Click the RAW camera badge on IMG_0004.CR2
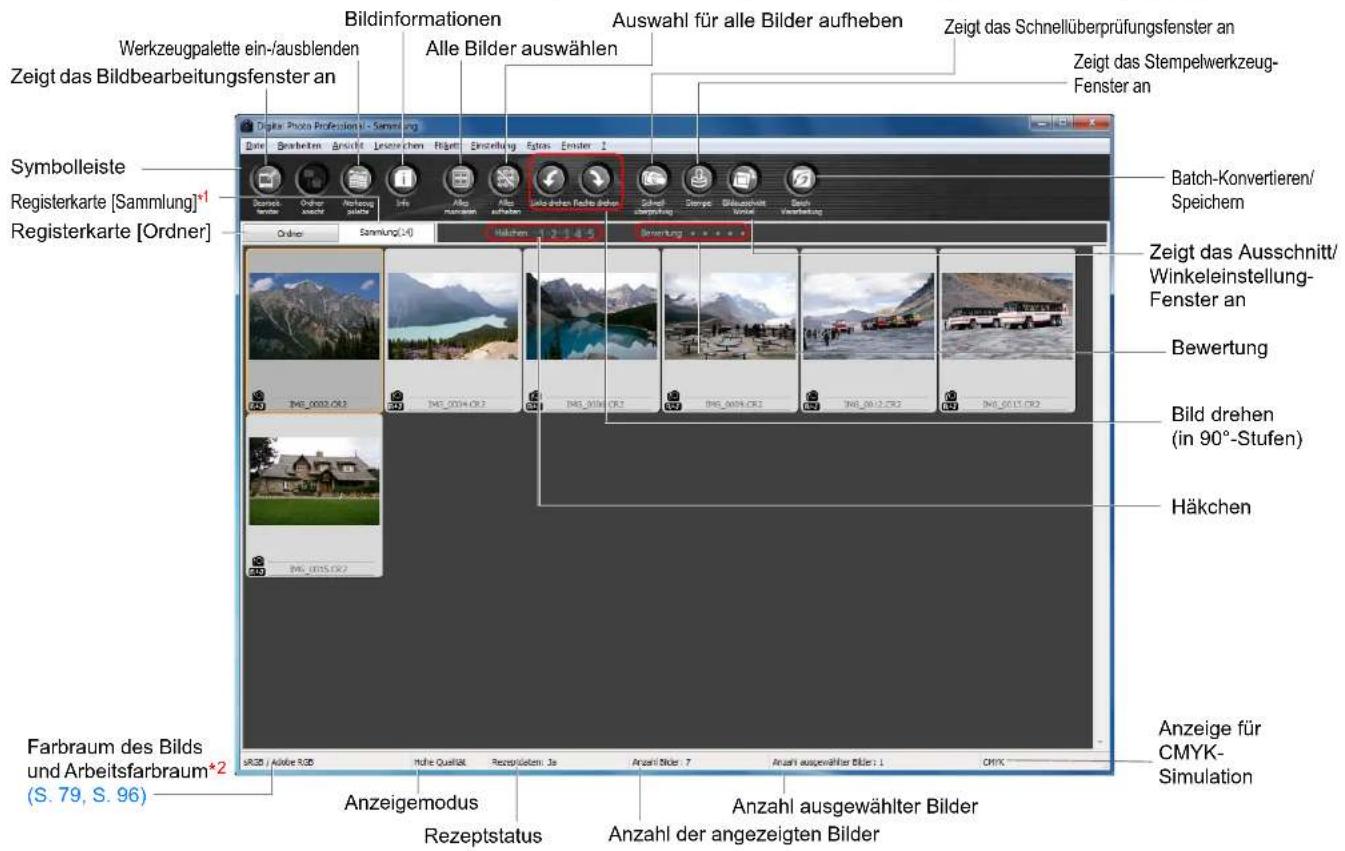Image resolution: width=1345 pixels, height=851 pixels. [x=394, y=401]
